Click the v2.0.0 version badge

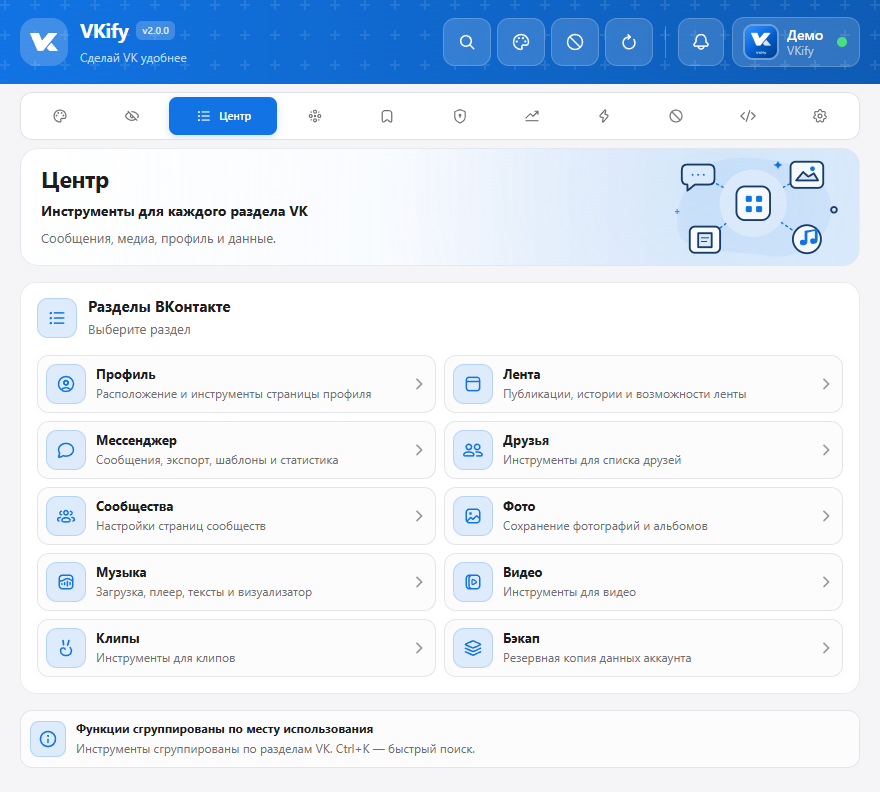click(x=155, y=30)
